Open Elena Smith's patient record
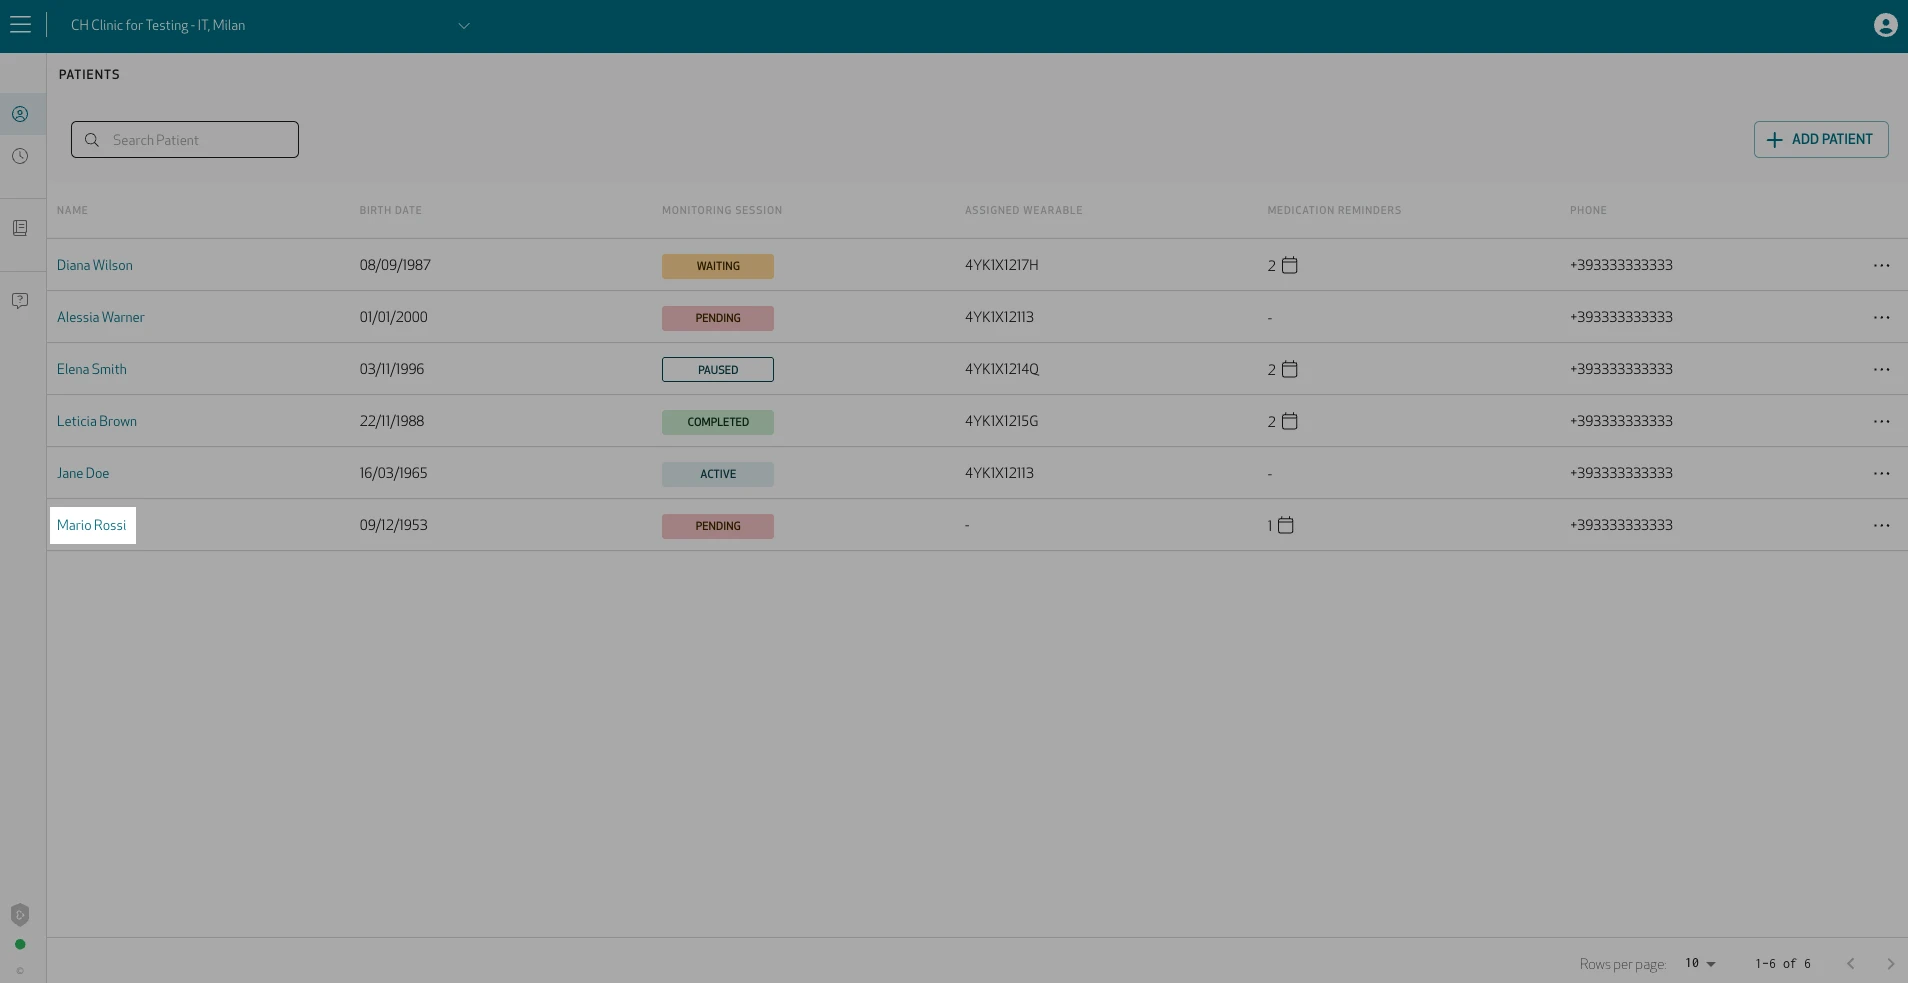Screen dimensions: 1908x983 92,369
